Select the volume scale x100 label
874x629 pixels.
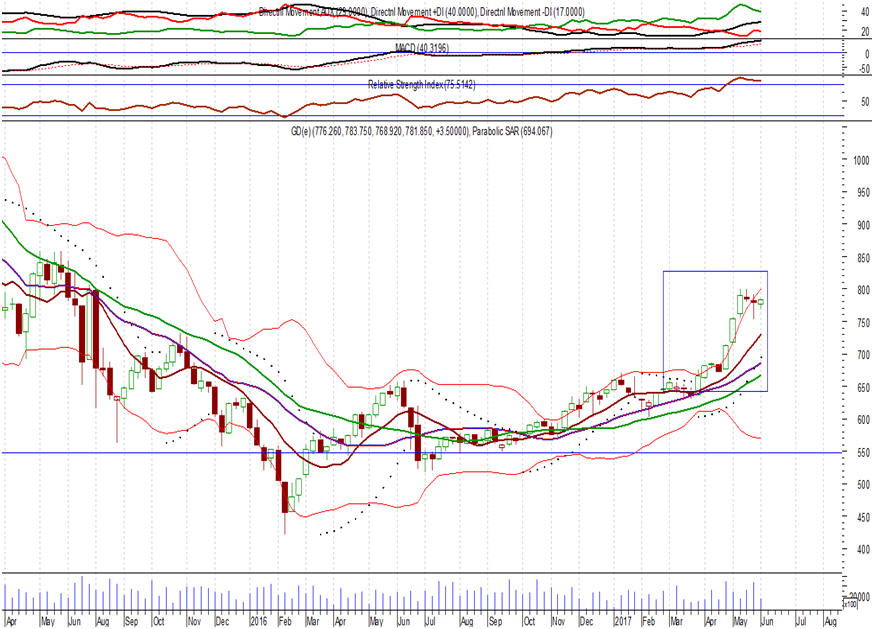click(x=850, y=604)
